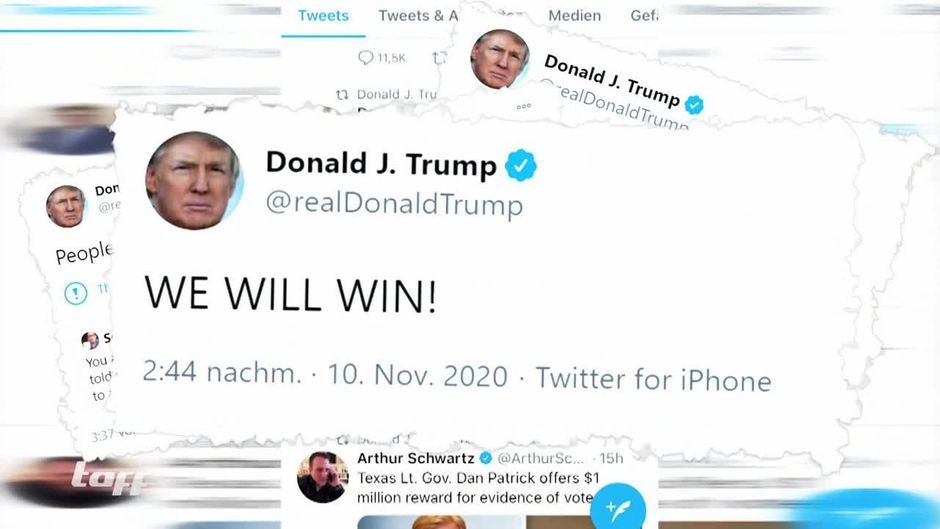This screenshot has height=529, width=940.
Task: Select the Tweets & Antworten tab
Action: (x=418, y=16)
